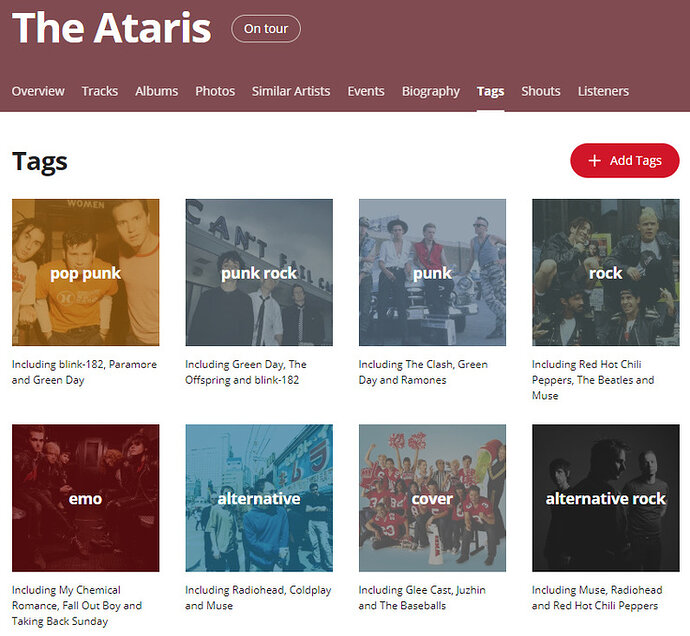Open the cover tag thumbnail
Image resolution: width=690 pixels, height=636 pixels.
433,498
